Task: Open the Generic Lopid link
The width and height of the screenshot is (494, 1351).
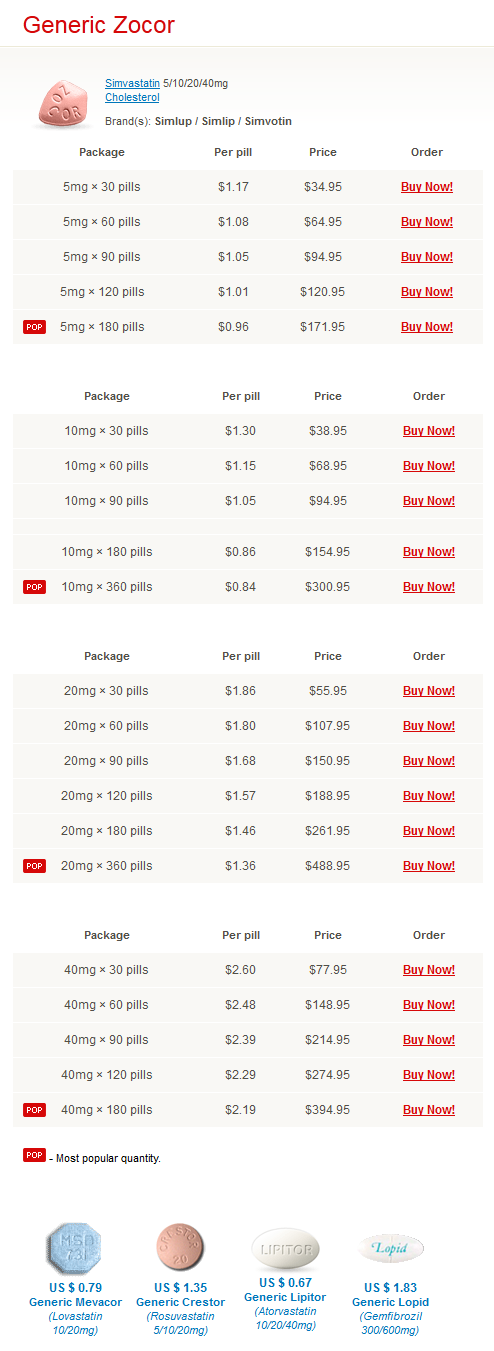Action: coord(390,1302)
